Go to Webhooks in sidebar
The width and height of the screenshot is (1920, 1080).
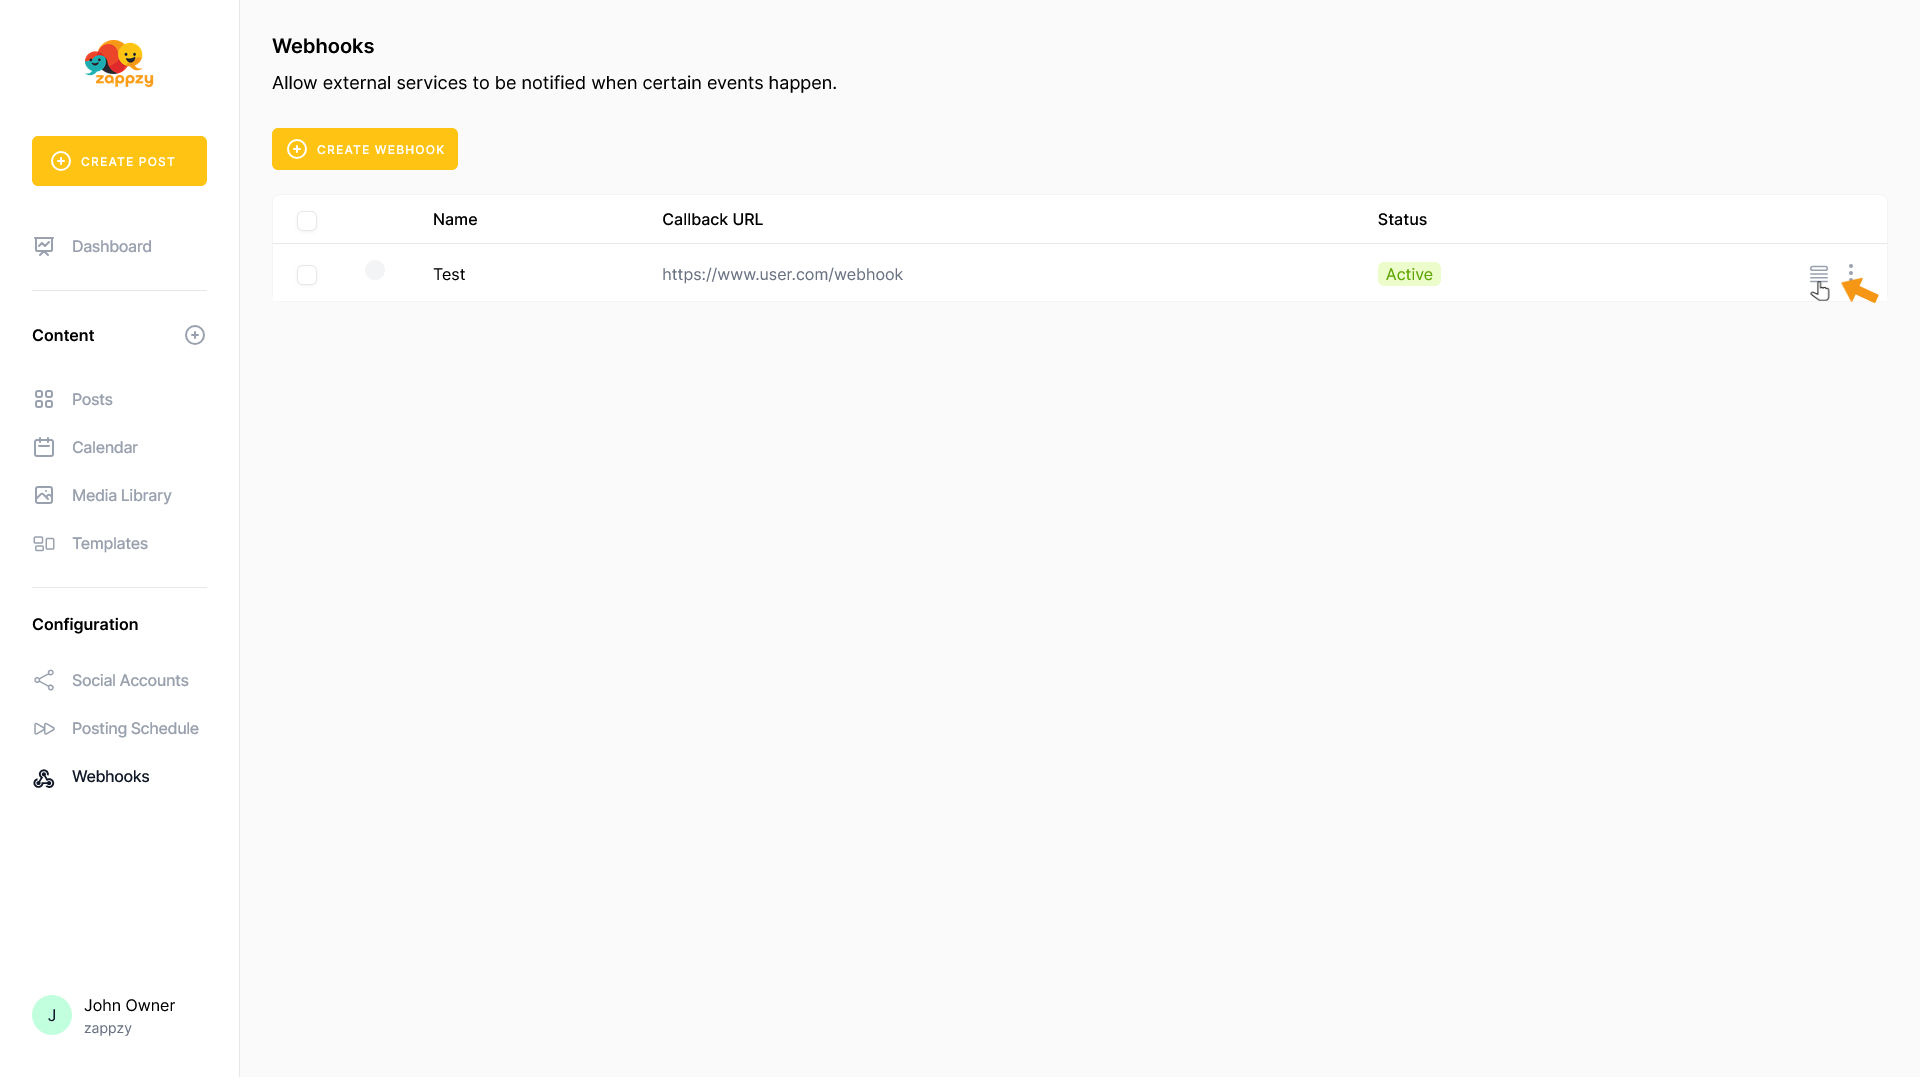[110, 776]
